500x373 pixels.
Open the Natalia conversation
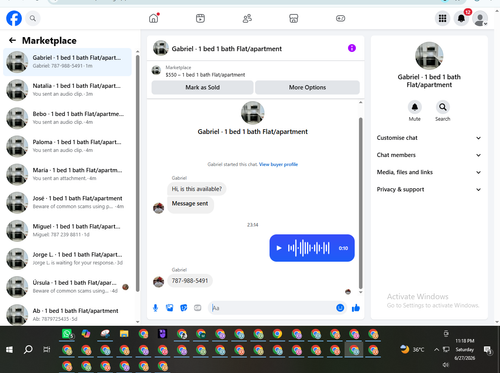coord(67,90)
